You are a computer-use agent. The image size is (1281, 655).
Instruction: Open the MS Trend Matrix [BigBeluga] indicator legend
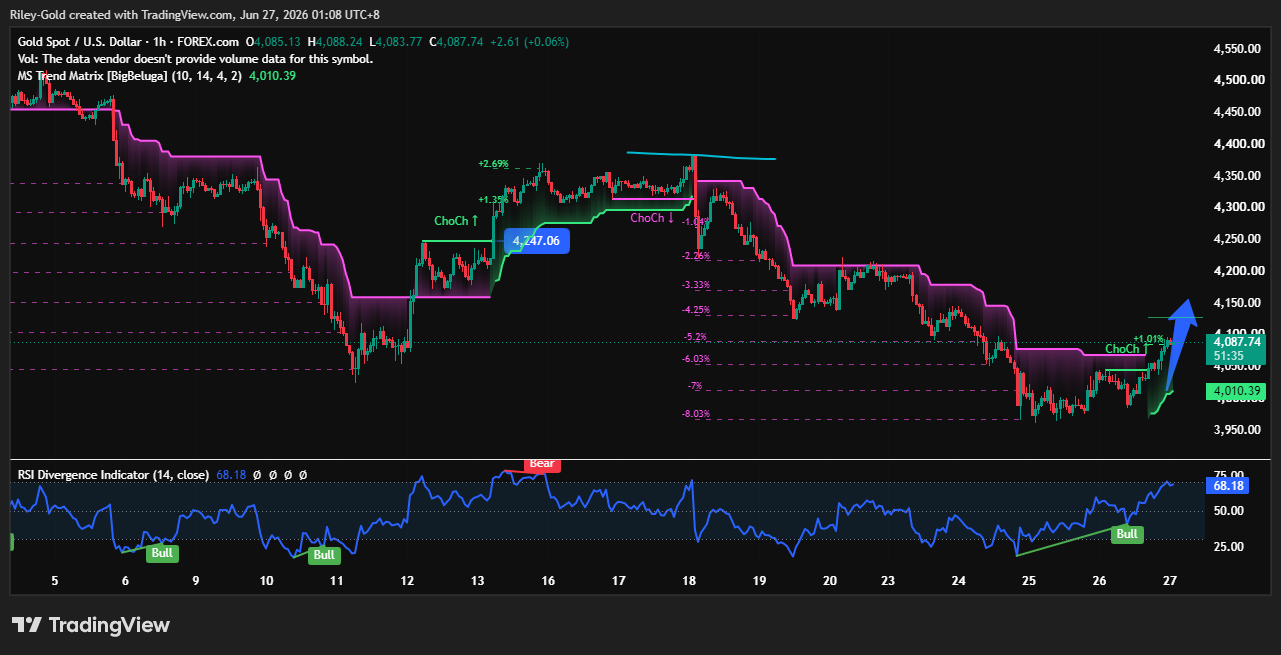pos(130,76)
